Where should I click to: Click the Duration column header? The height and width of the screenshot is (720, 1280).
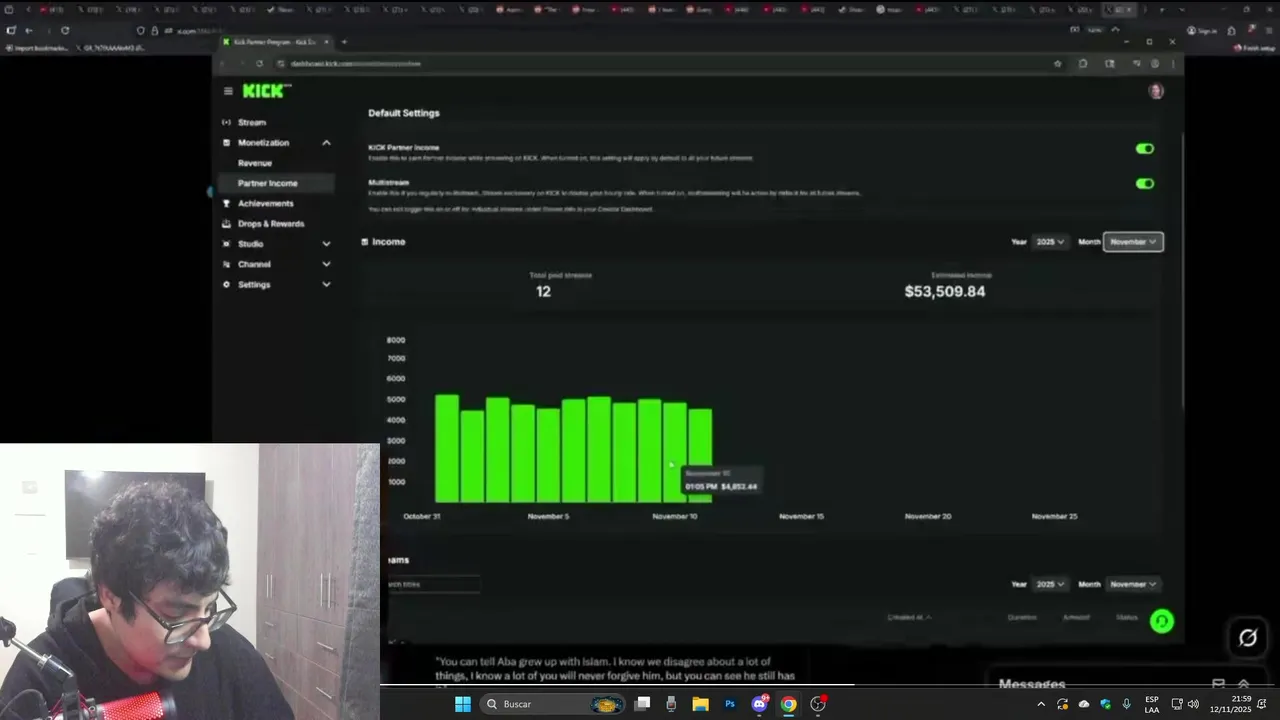click(x=1022, y=617)
